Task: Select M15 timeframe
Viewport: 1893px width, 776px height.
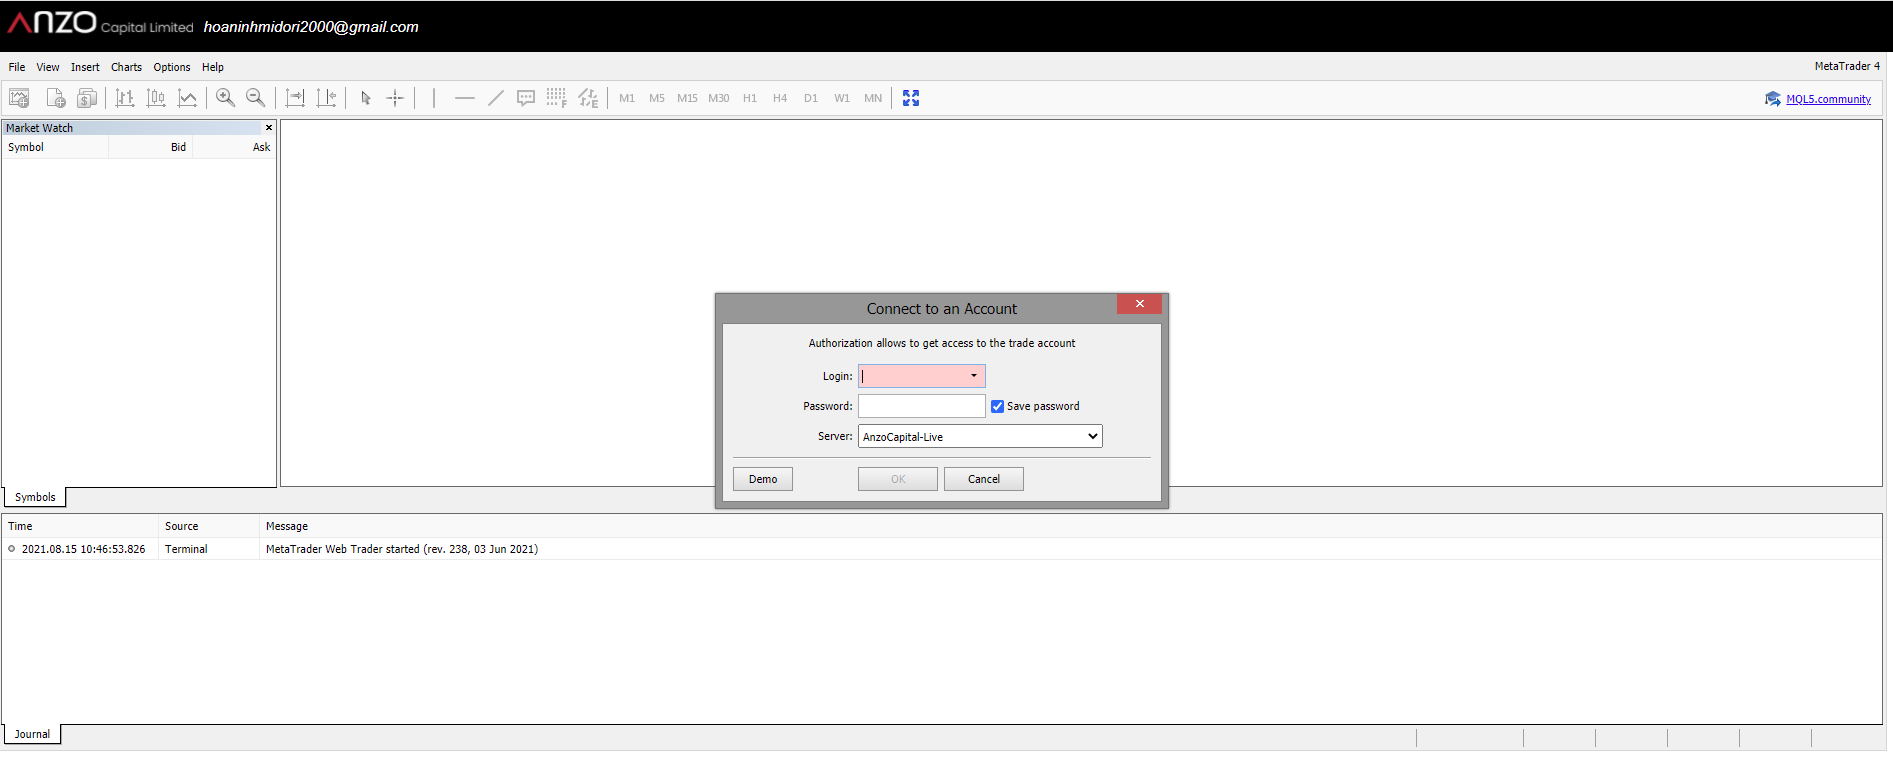Action: 687,98
